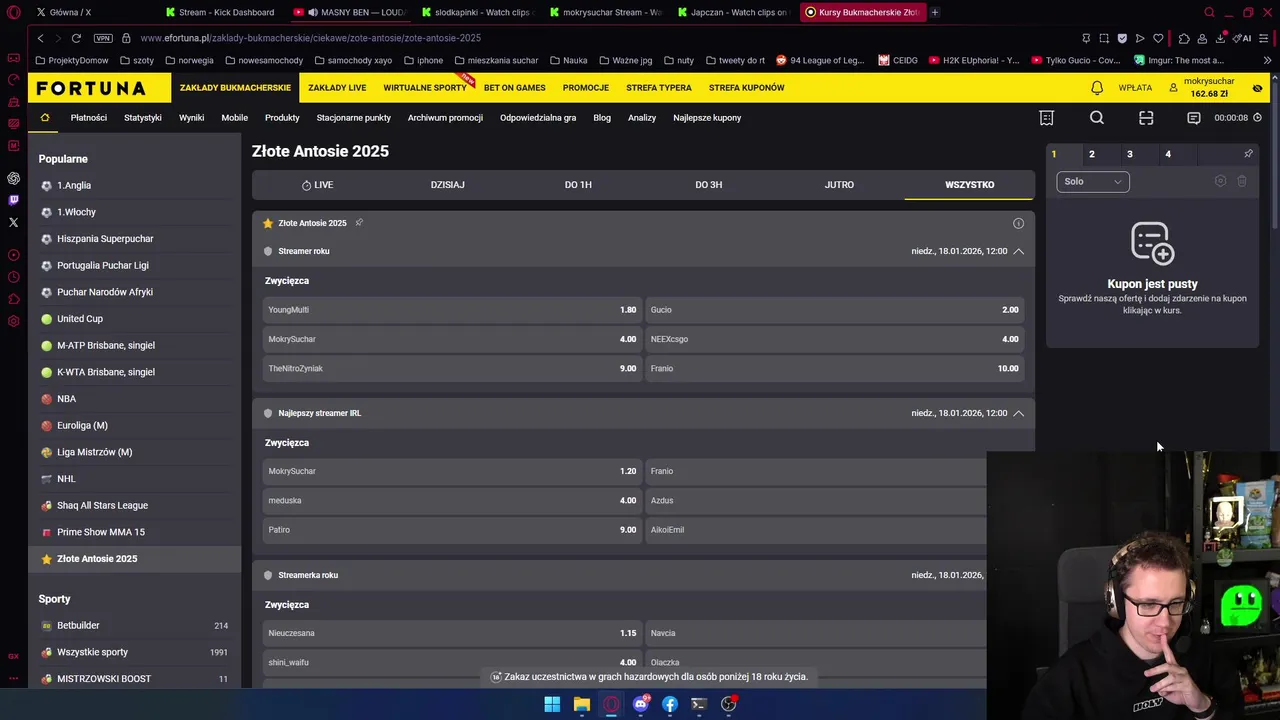Click the Fortuna logo
1280x720 pixels.
[91, 88]
